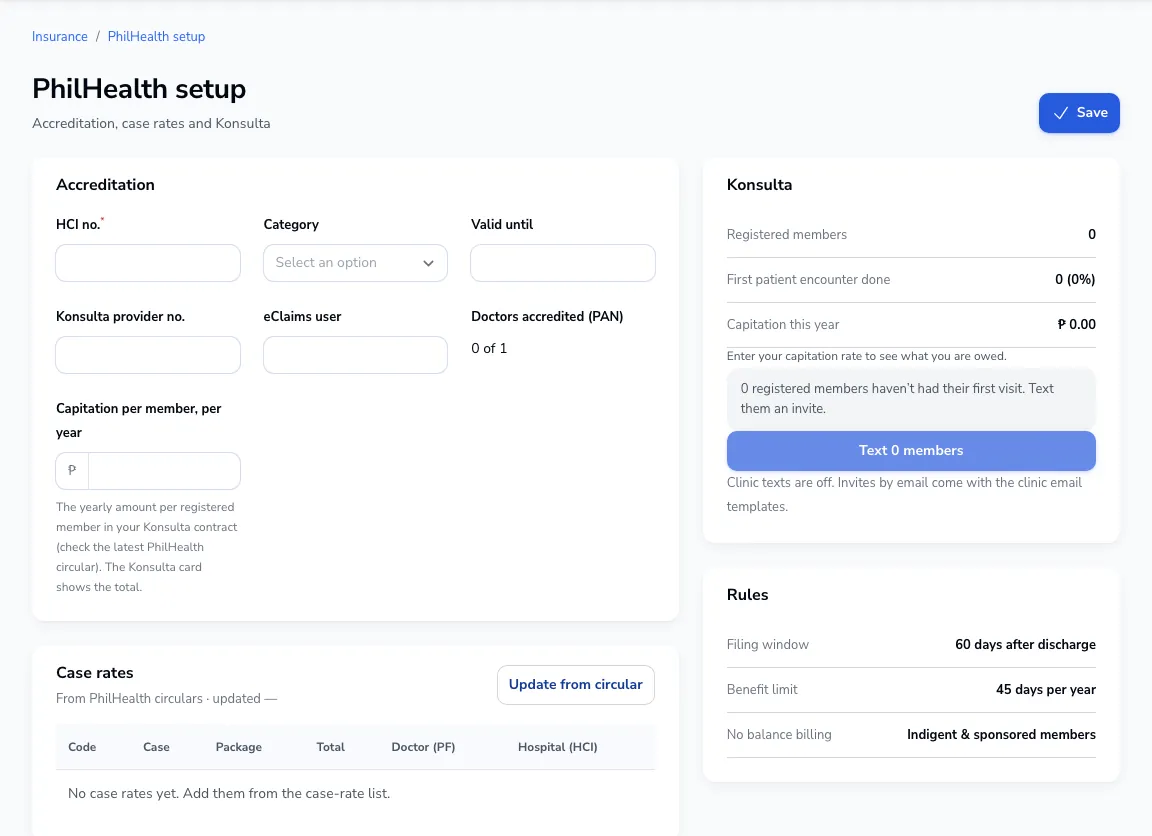The image size is (1152, 836).
Task: Click the No balance billing label
Action: pyautogui.click(x=779, y=734)
